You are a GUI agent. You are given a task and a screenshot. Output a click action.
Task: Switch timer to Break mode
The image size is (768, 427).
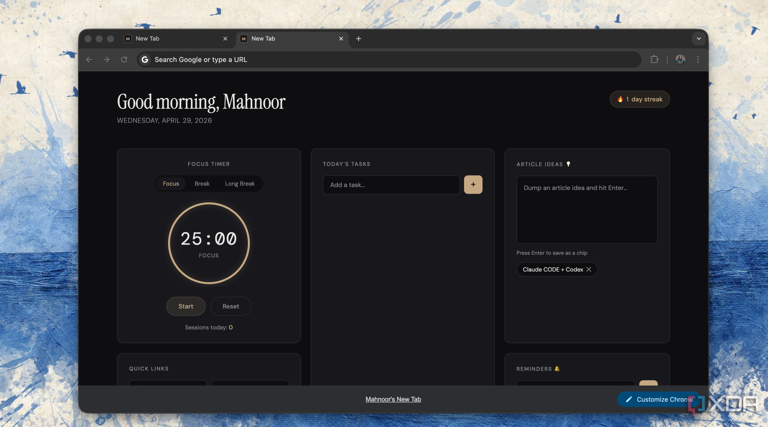(x=202, y=184)
